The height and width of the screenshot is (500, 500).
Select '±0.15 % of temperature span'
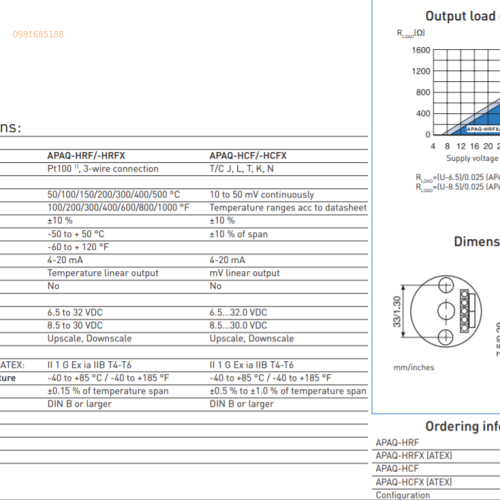click(x=108, y=391)
